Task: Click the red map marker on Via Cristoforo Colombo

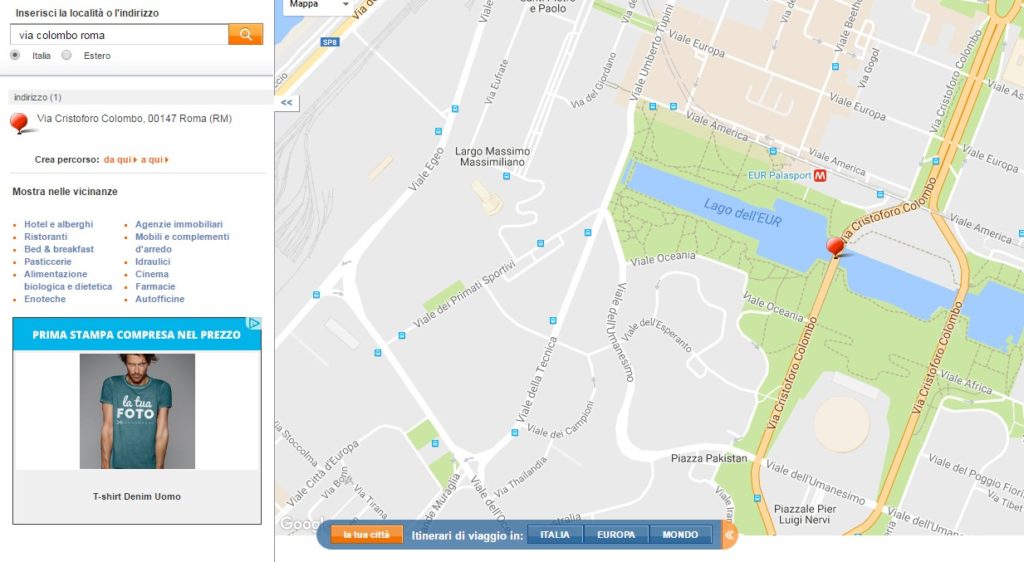Action: pos(835,247)
